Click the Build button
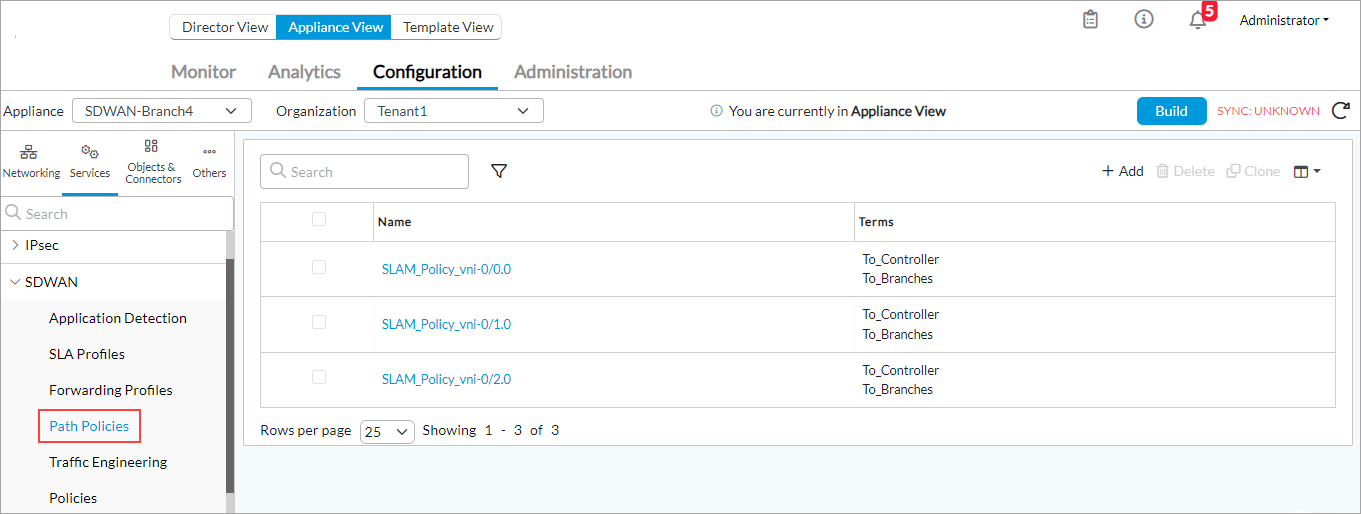Screen dimensions: 1361x514 1171,111
